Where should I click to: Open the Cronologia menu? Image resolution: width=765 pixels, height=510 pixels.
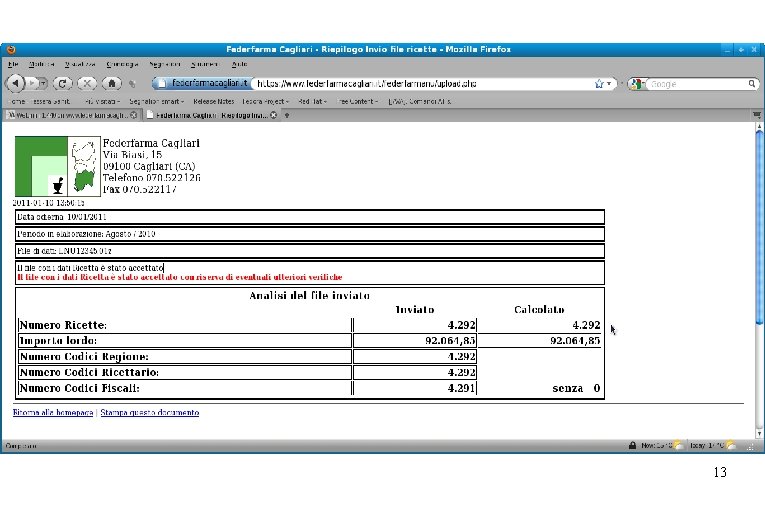(122, 64)
